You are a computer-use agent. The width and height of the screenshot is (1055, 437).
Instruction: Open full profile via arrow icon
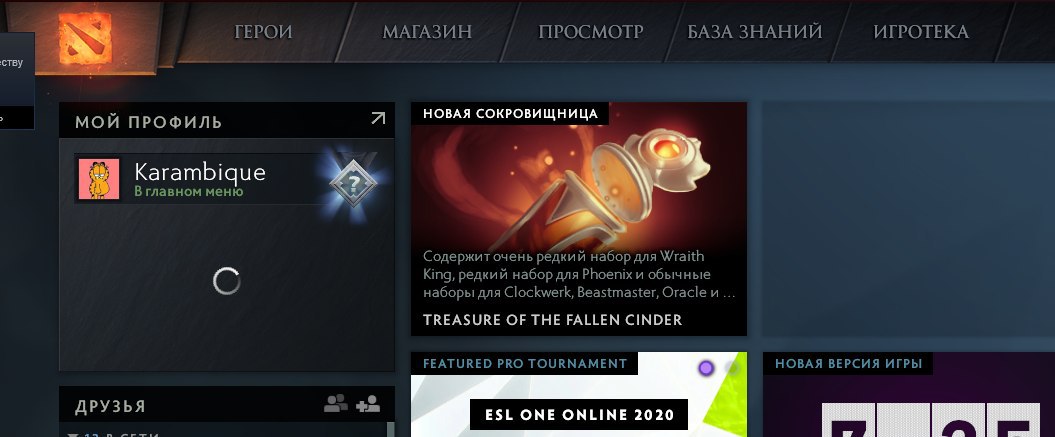point(378,119)
